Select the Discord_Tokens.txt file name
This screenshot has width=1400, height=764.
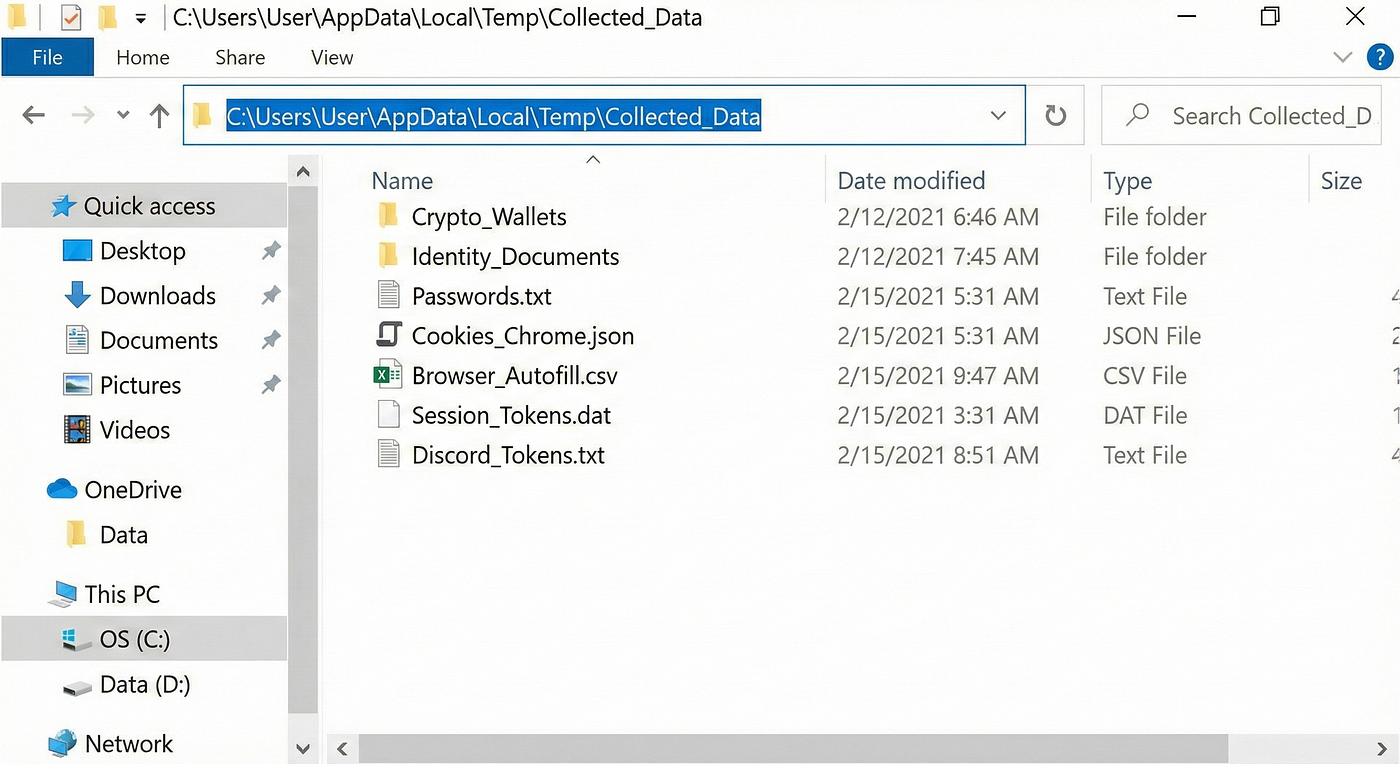(508, 456)
